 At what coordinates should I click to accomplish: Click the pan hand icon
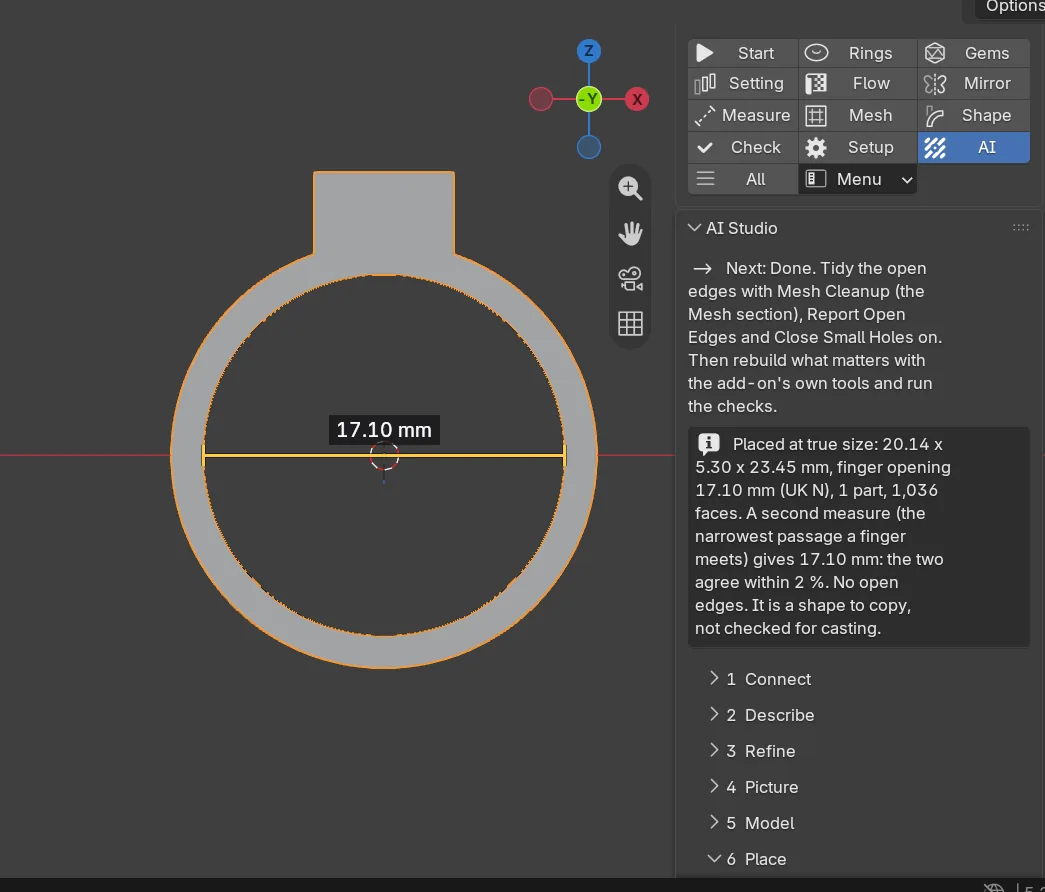click(630, 233)
